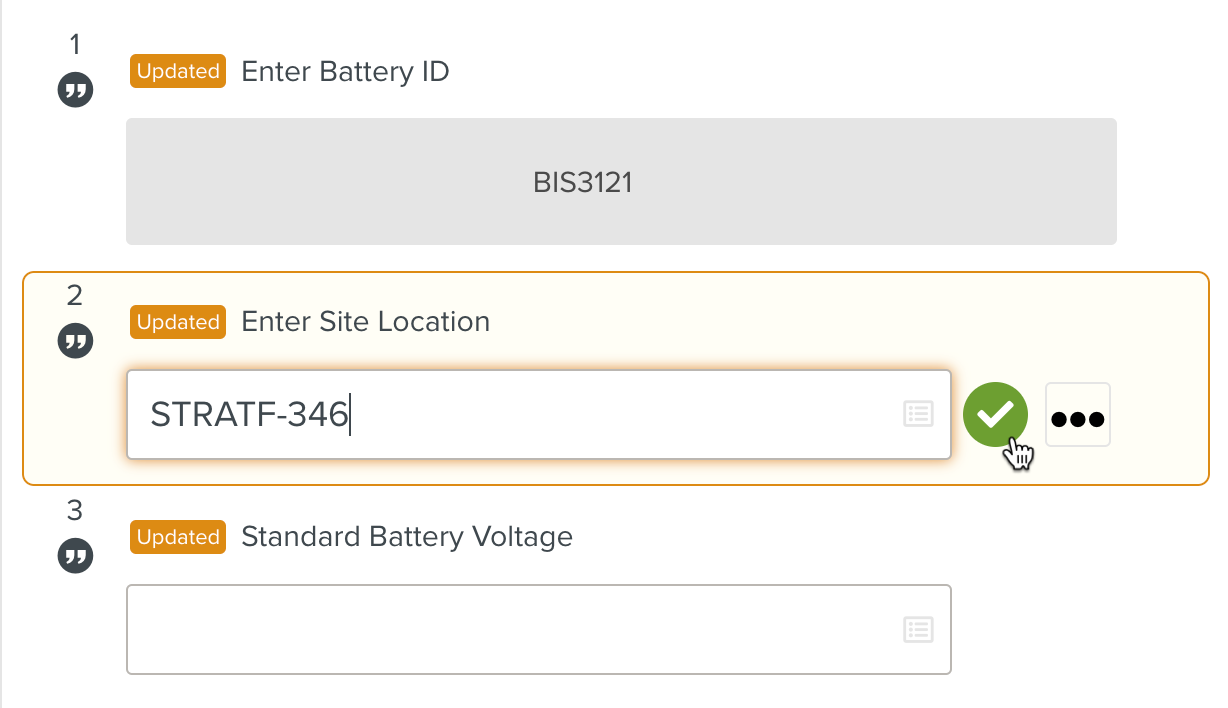The height and width of the screenshot is (708, 1228).
Task: Open comments for Standard Battery Voltage step
Action: tap(75, 556)
